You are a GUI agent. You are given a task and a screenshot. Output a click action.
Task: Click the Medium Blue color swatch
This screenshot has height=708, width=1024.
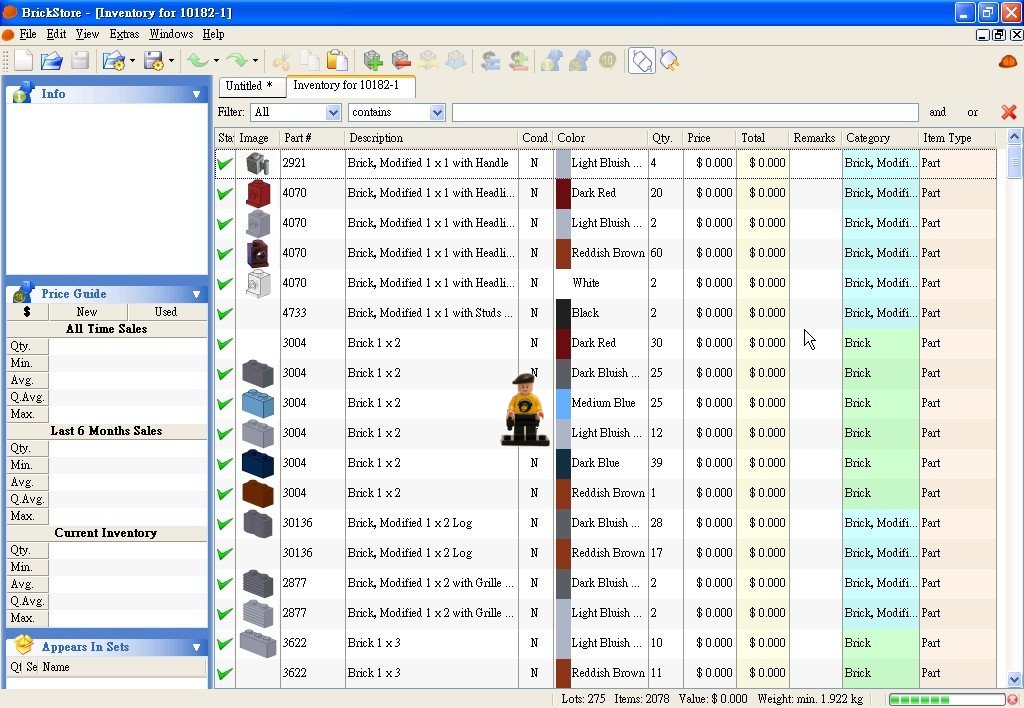click(x=563, y=403)
